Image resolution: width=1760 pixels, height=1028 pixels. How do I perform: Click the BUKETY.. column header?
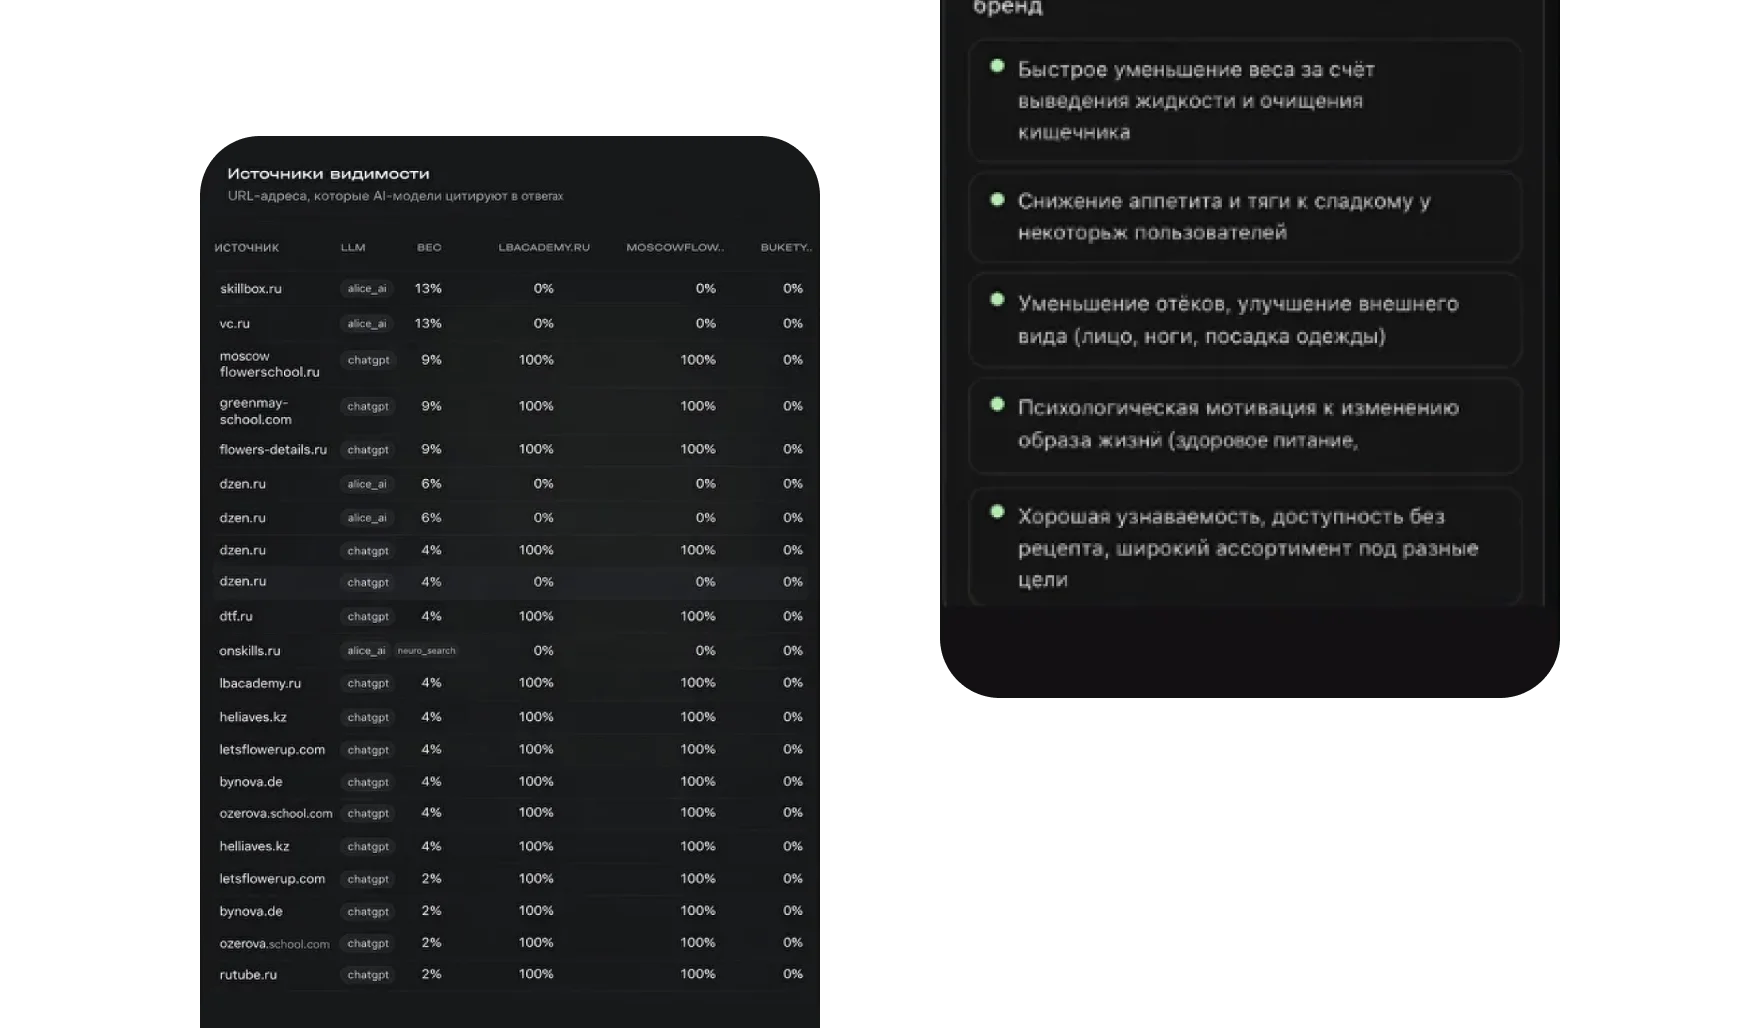[786, 248]
